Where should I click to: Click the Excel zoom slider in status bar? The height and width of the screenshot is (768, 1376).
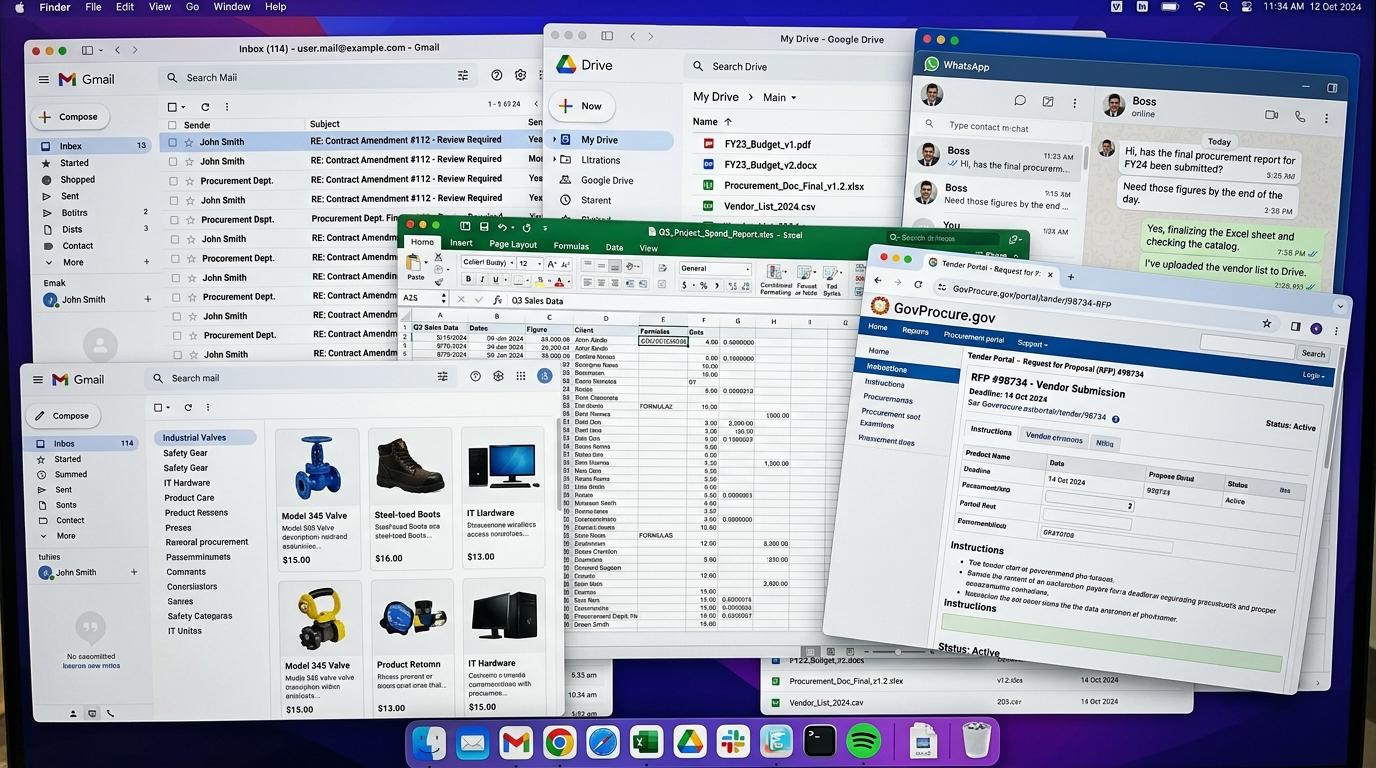897,652
